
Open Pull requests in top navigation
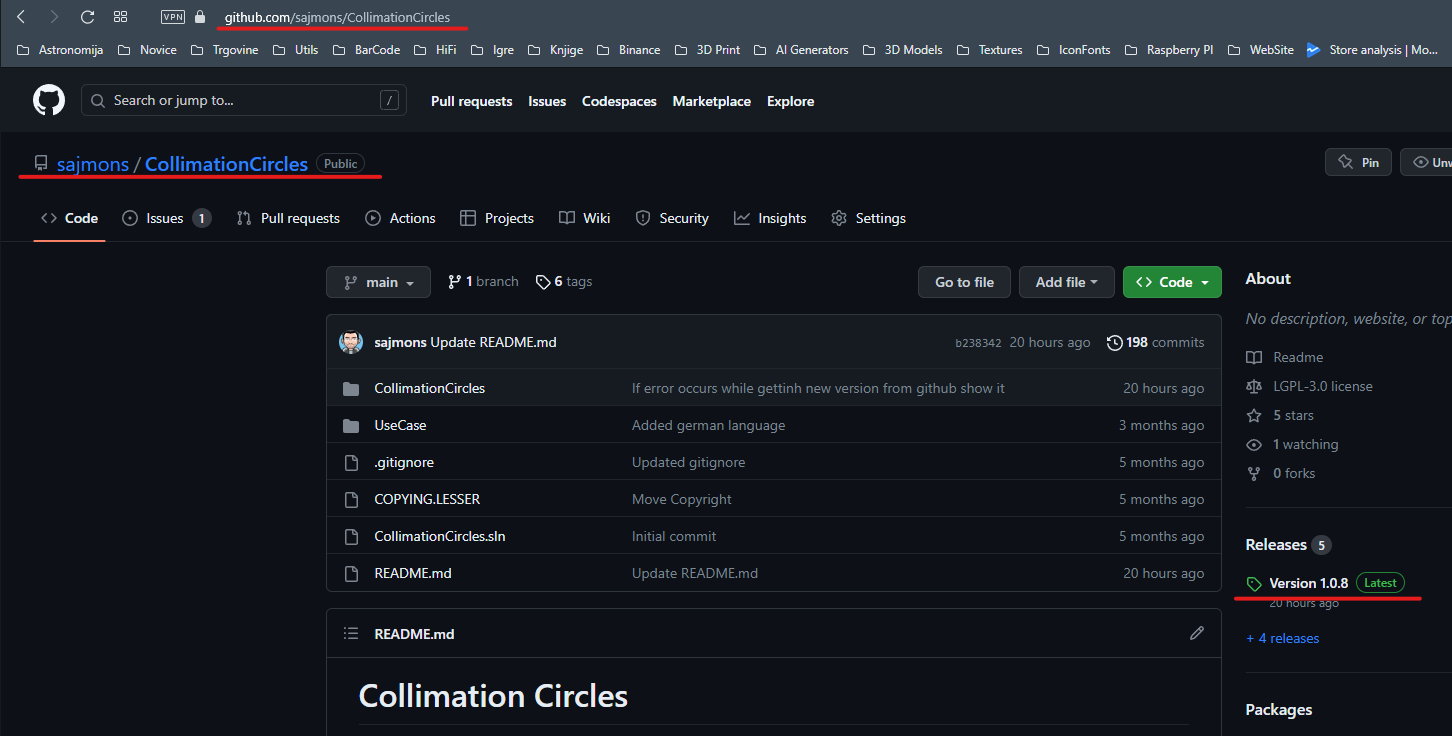click(x=471, y=101)
